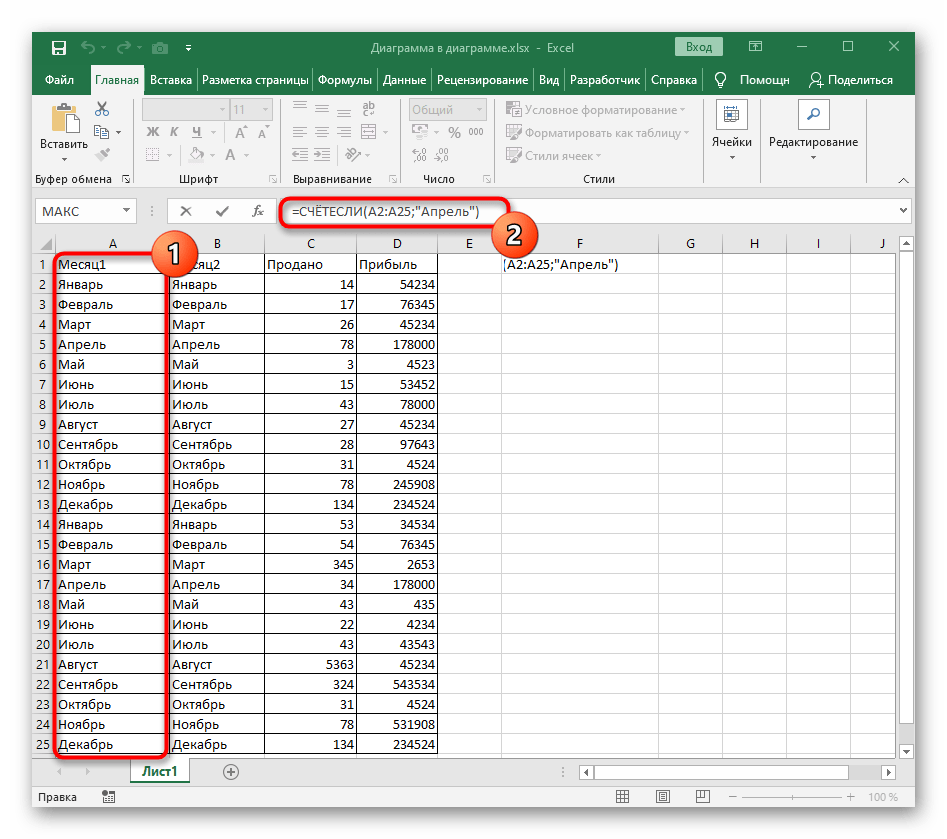Click the select all corner triangle

pos(46,244)
